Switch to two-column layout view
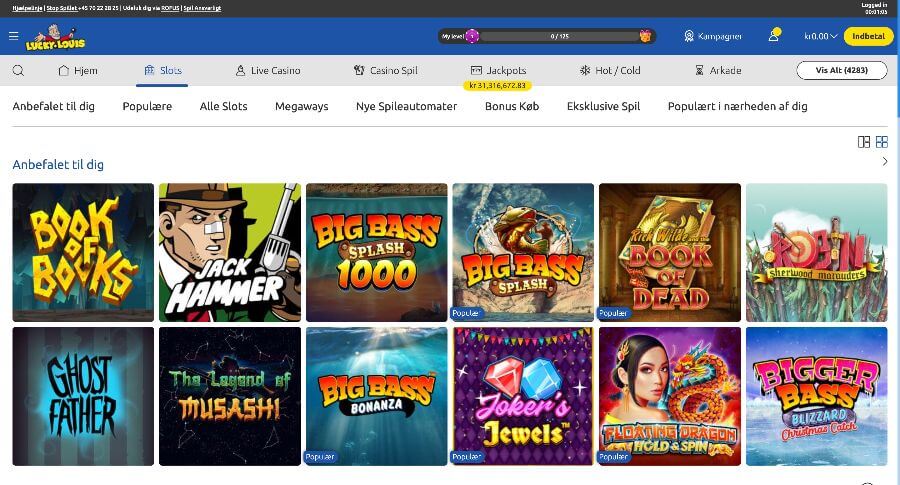Screen dimensions: 900x485 click(864, 142)
